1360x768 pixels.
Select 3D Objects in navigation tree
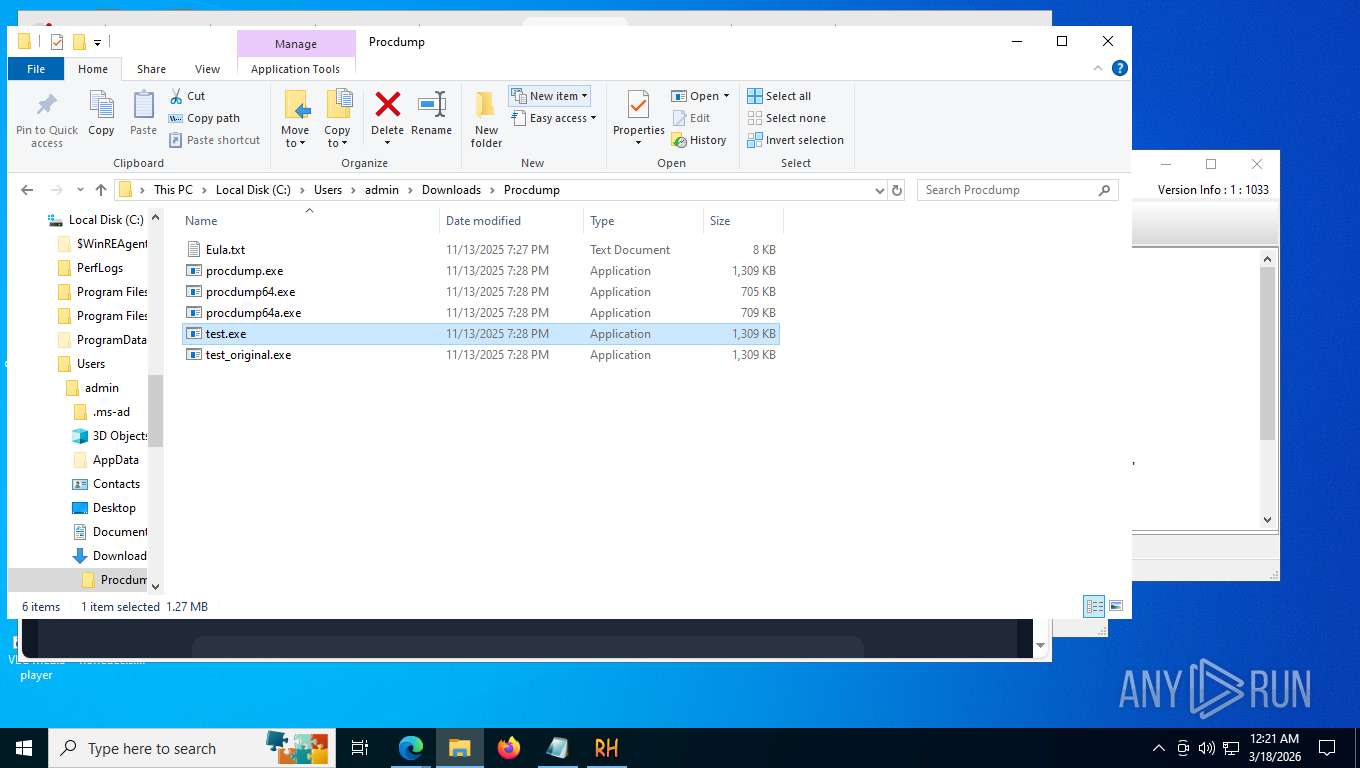[x=110, y=436]
